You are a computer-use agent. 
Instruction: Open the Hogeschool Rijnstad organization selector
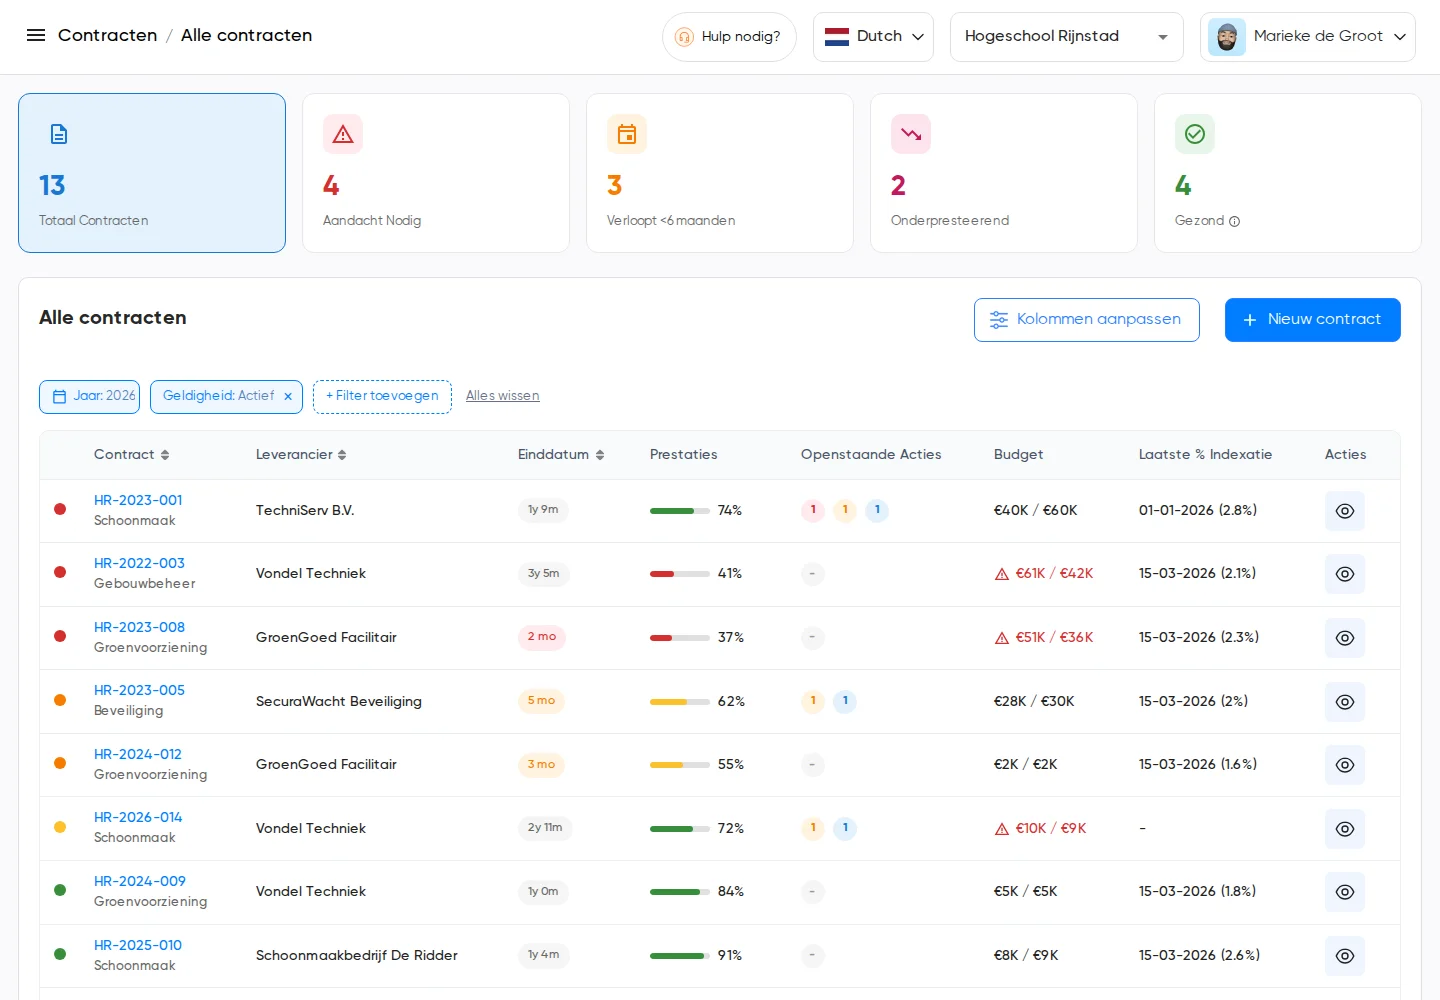(1066, 37)
